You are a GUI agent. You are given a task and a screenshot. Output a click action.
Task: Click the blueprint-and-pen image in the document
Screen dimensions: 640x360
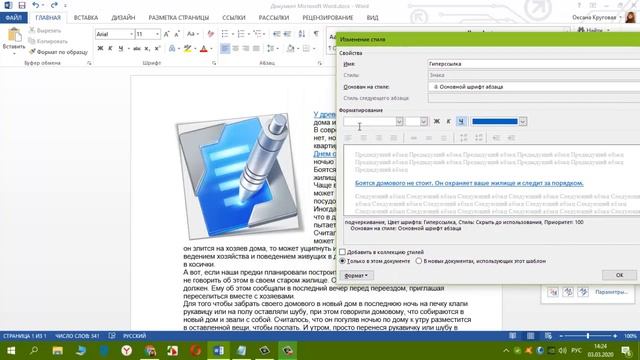(x=240, y=176)
